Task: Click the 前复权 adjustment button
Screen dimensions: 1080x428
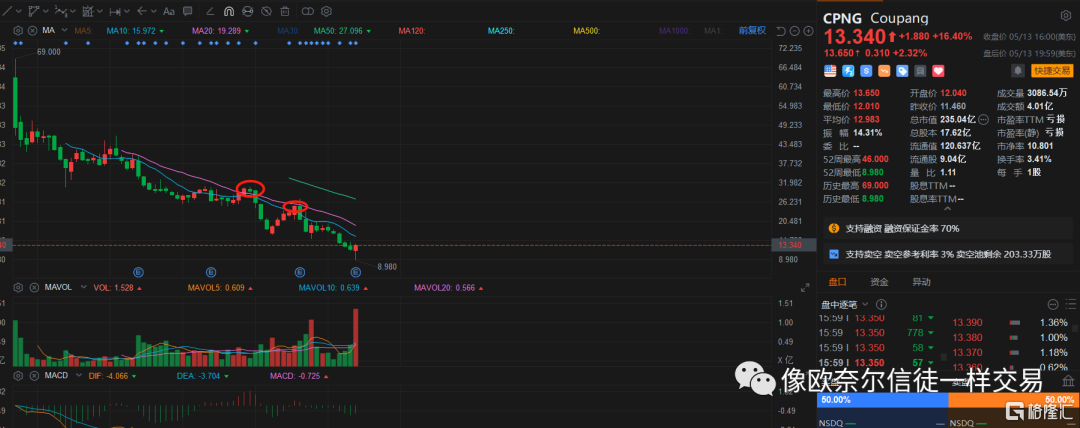Action: tap(752, 30)
